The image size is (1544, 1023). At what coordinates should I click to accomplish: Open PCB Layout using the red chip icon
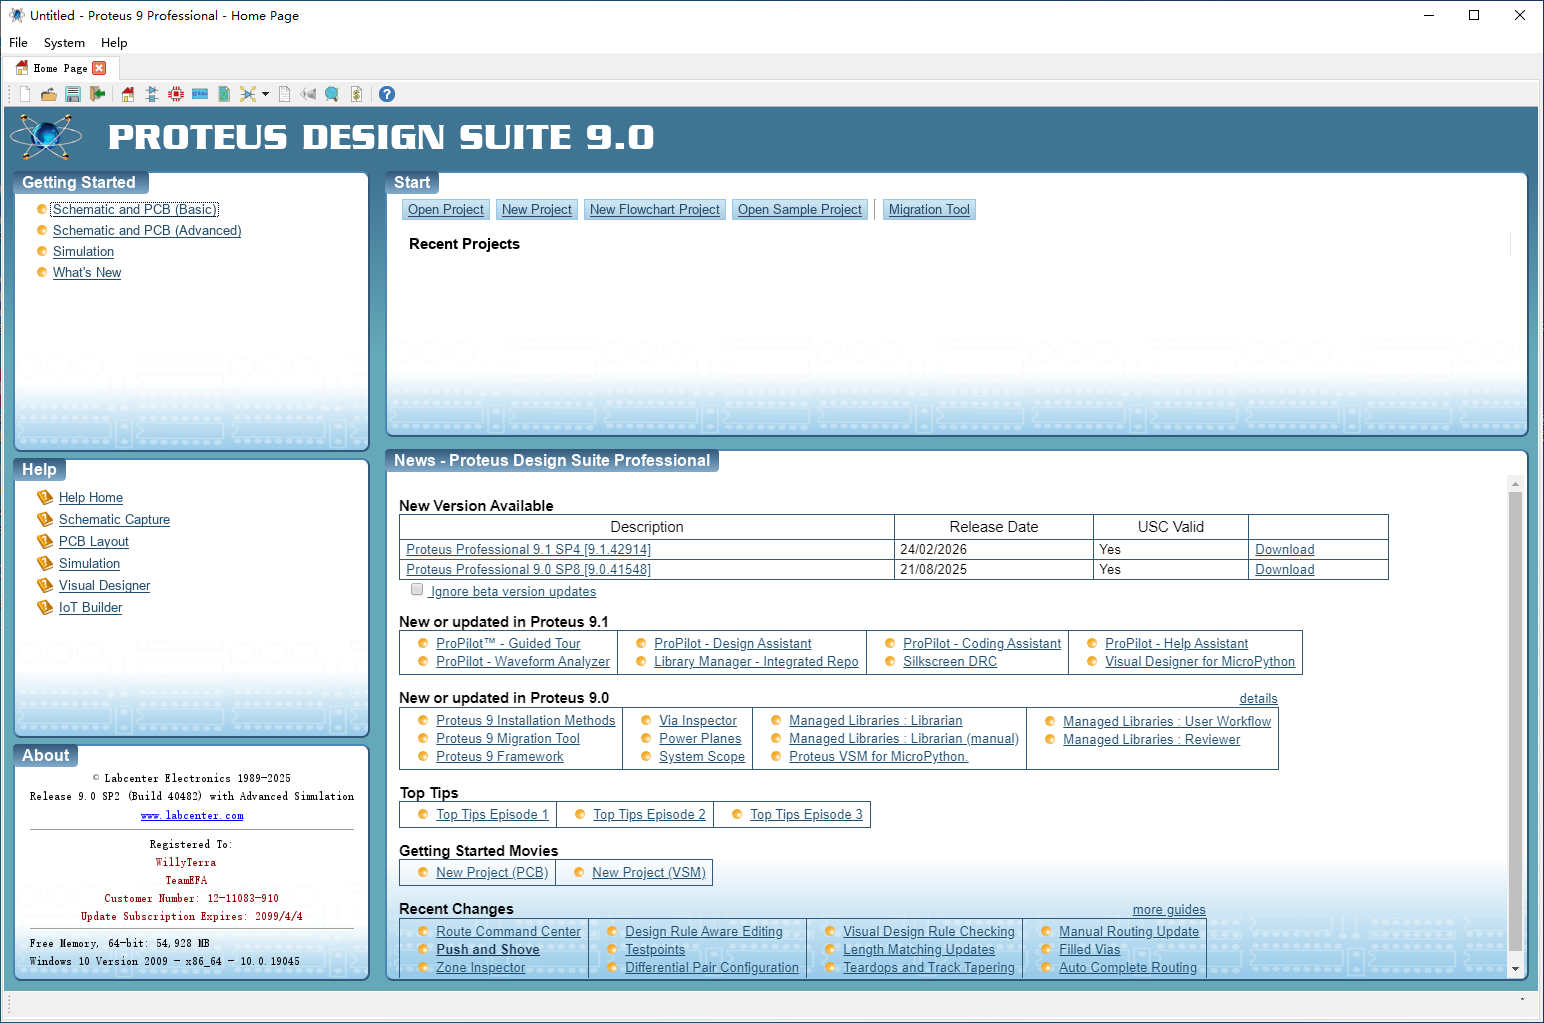pos(176,94)
